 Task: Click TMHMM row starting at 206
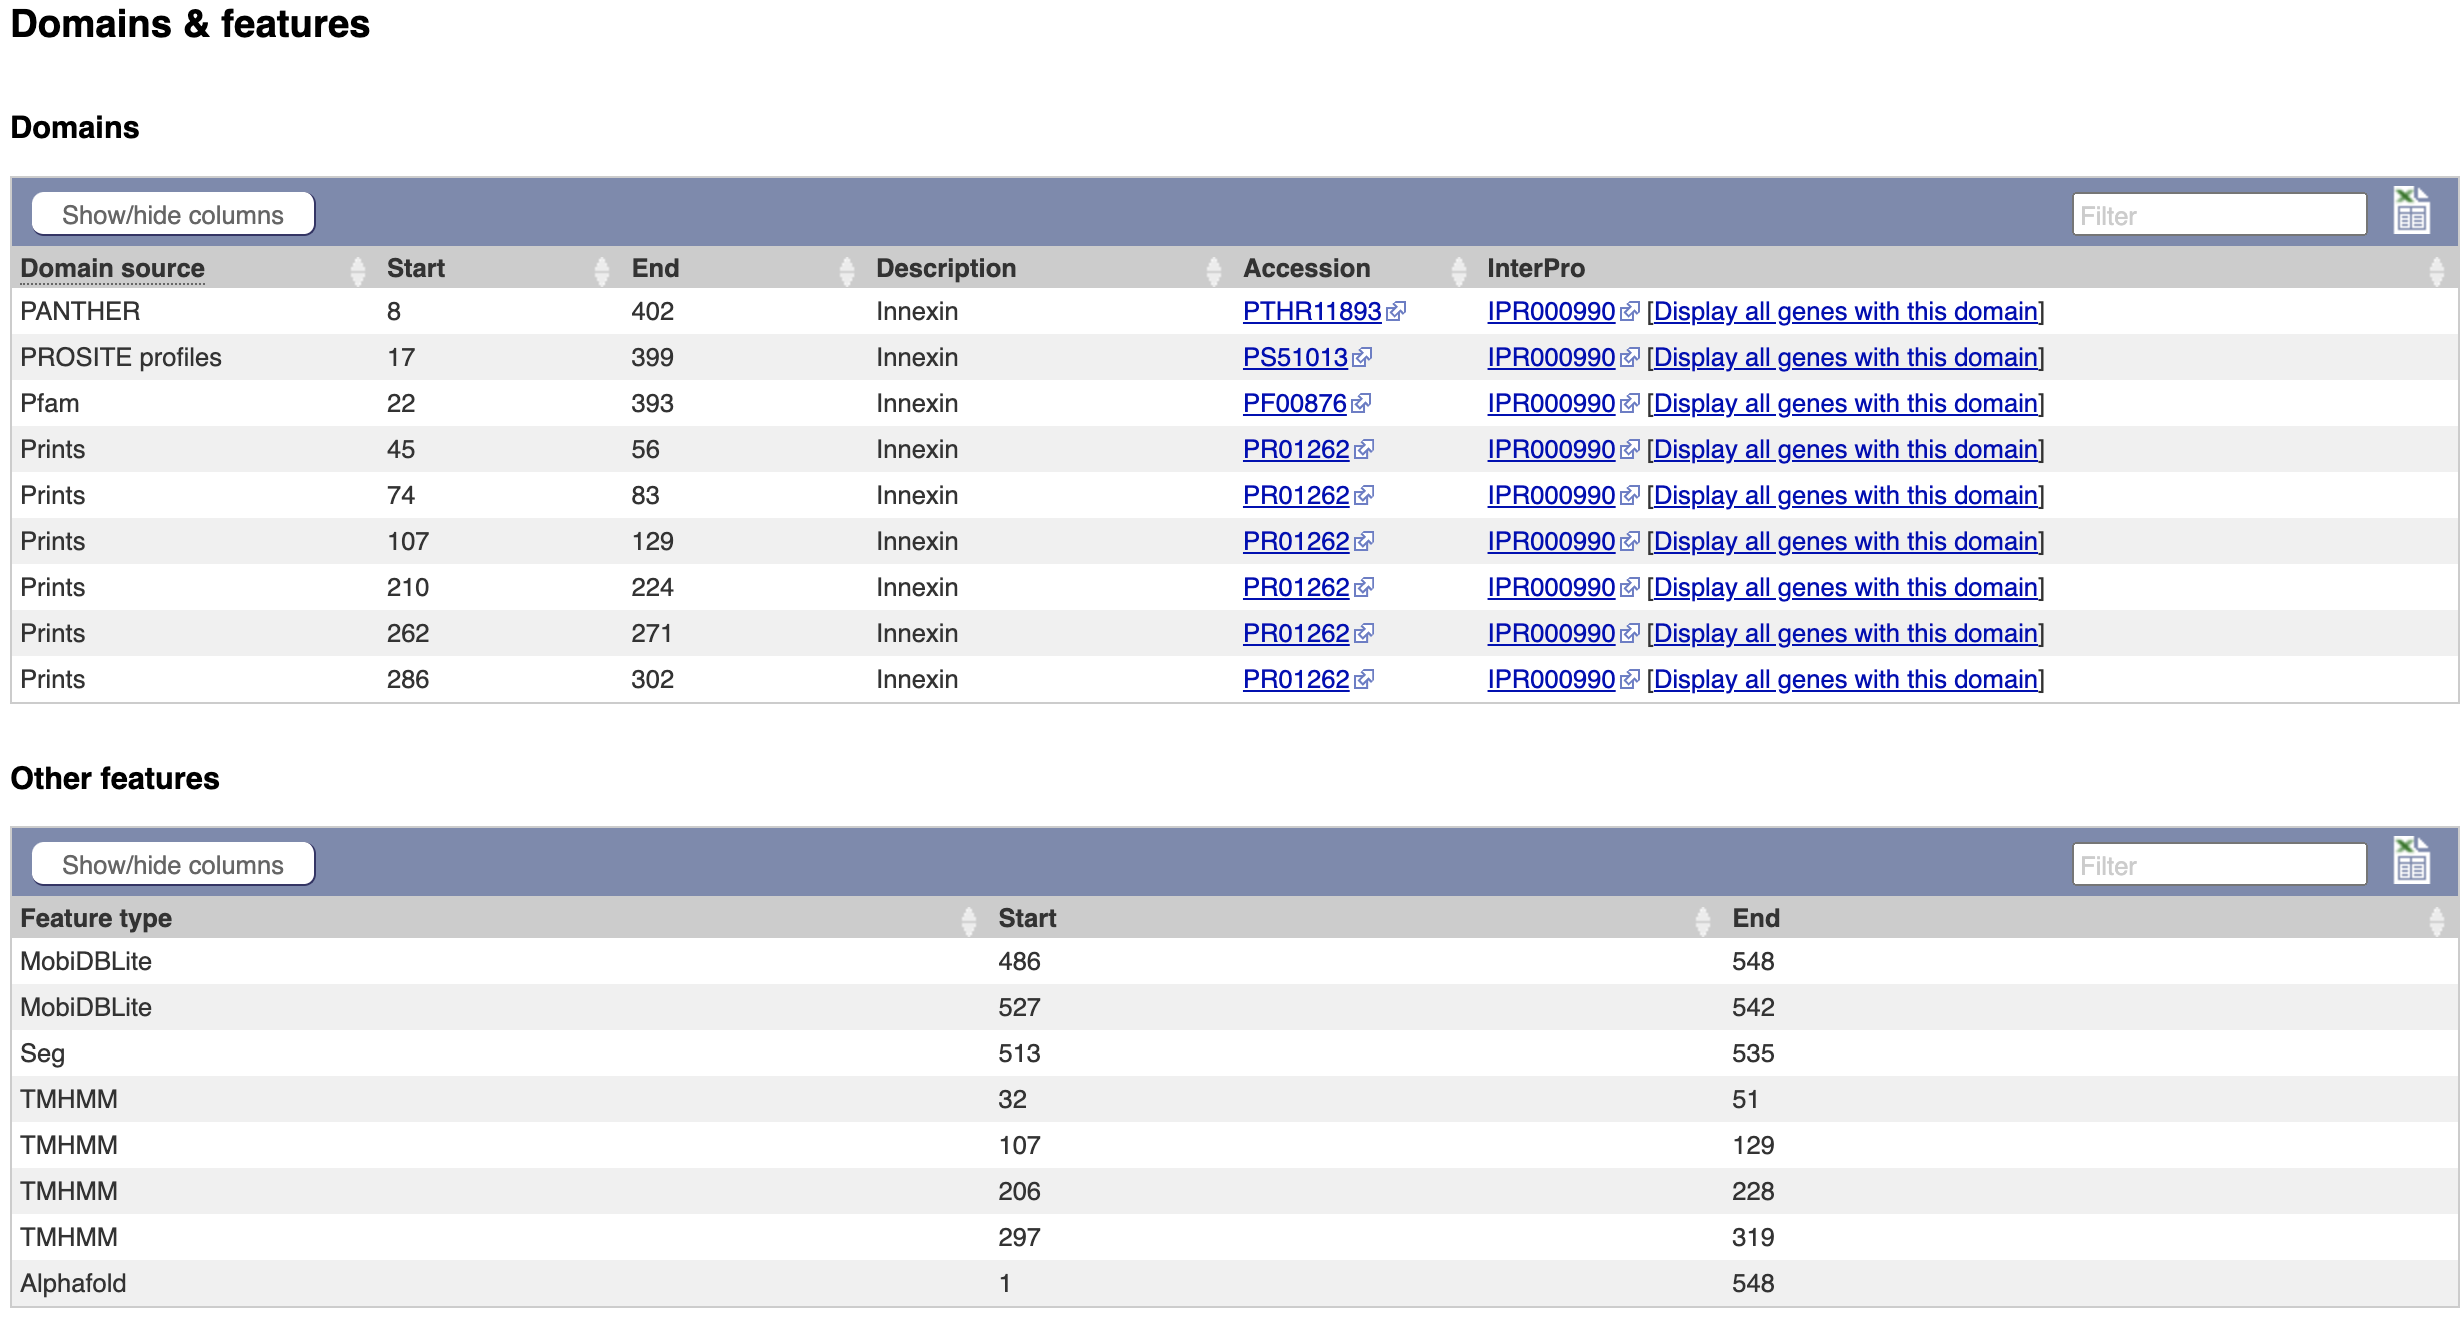(x=1234, y=1191)
